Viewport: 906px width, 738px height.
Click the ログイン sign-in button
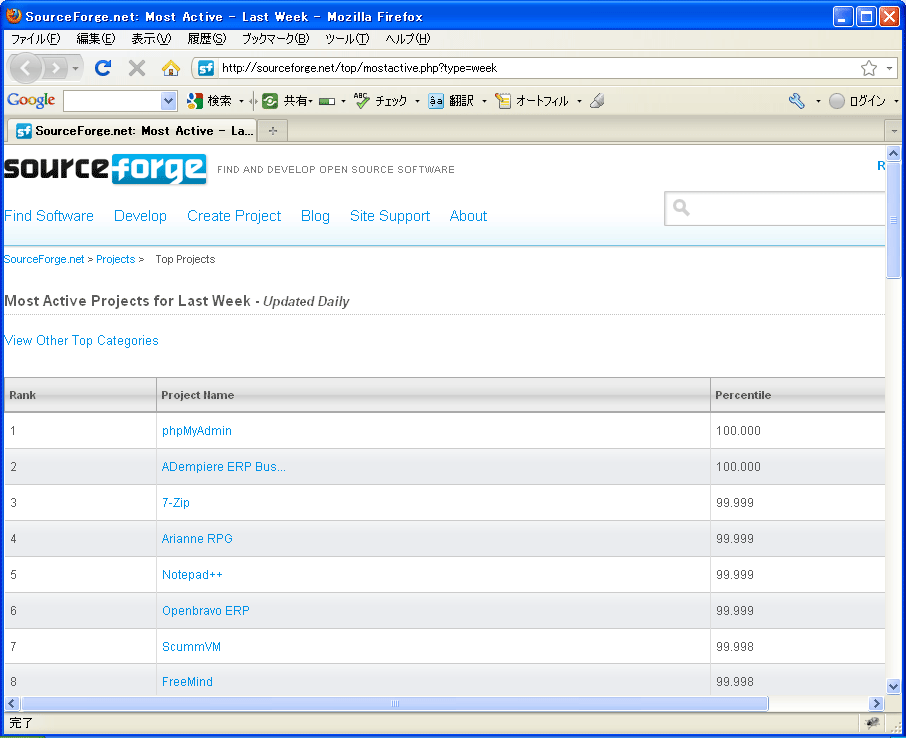[x=857, y=101]
